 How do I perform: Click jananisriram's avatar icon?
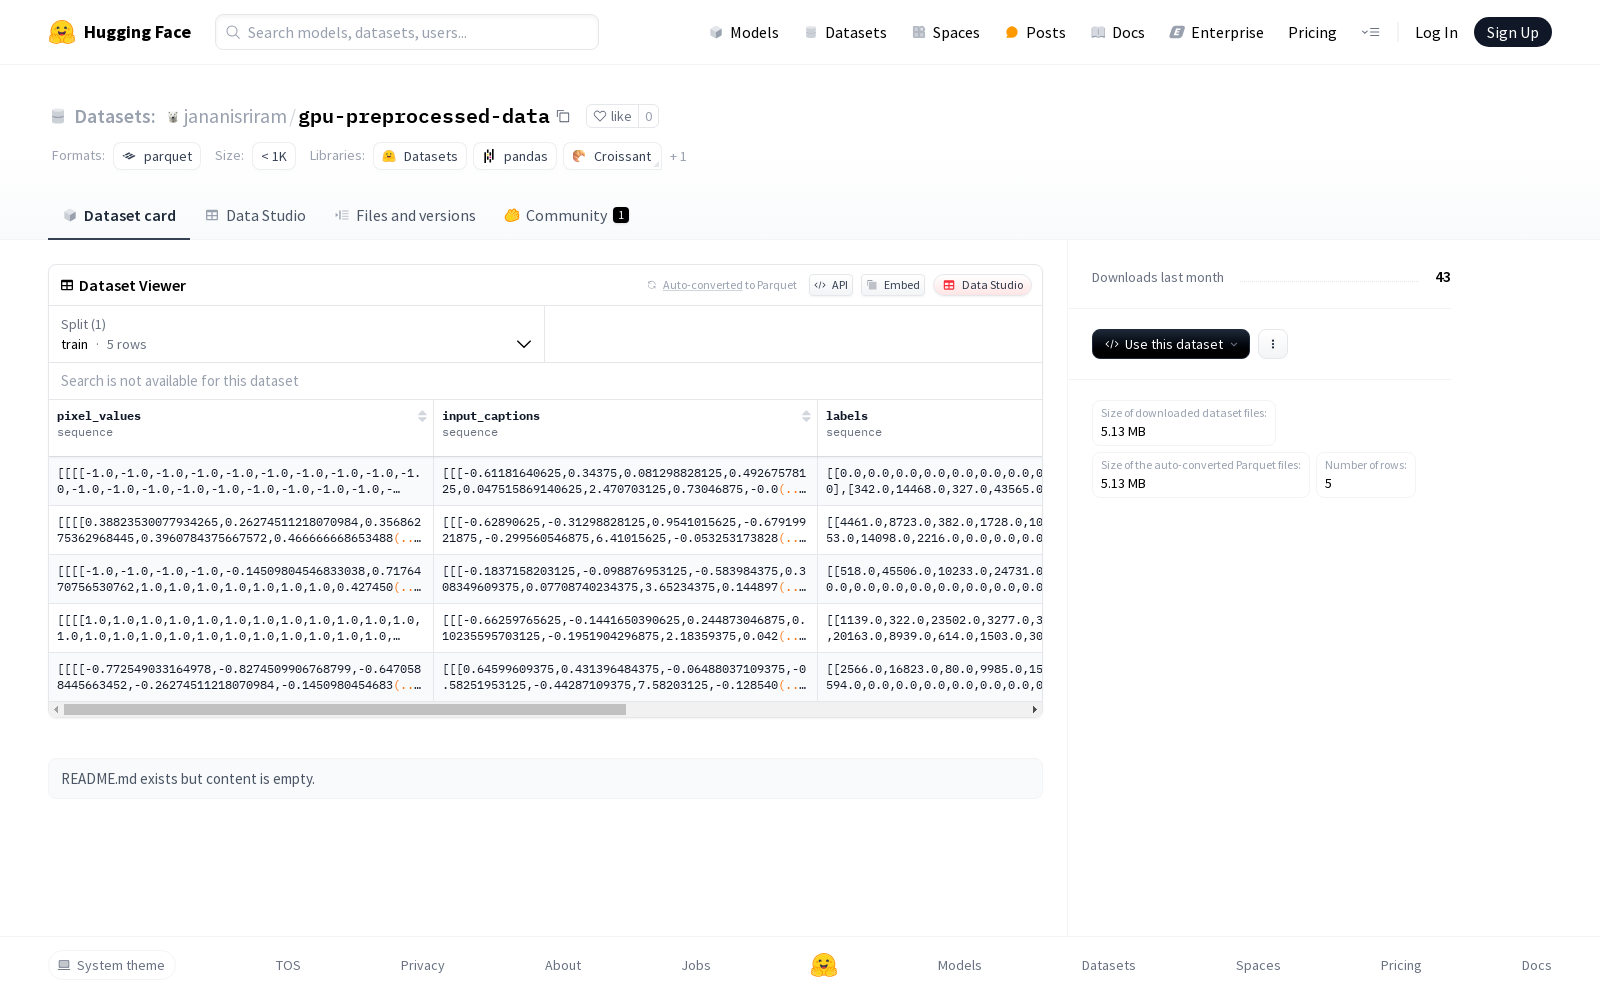pyautogui.click(x=173, y=117)
